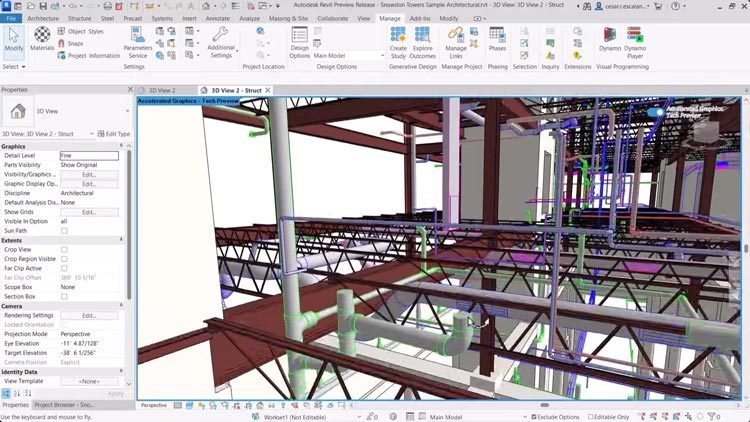
Task: Open Additional Settings menu
Action: click(x=221, y=43)
